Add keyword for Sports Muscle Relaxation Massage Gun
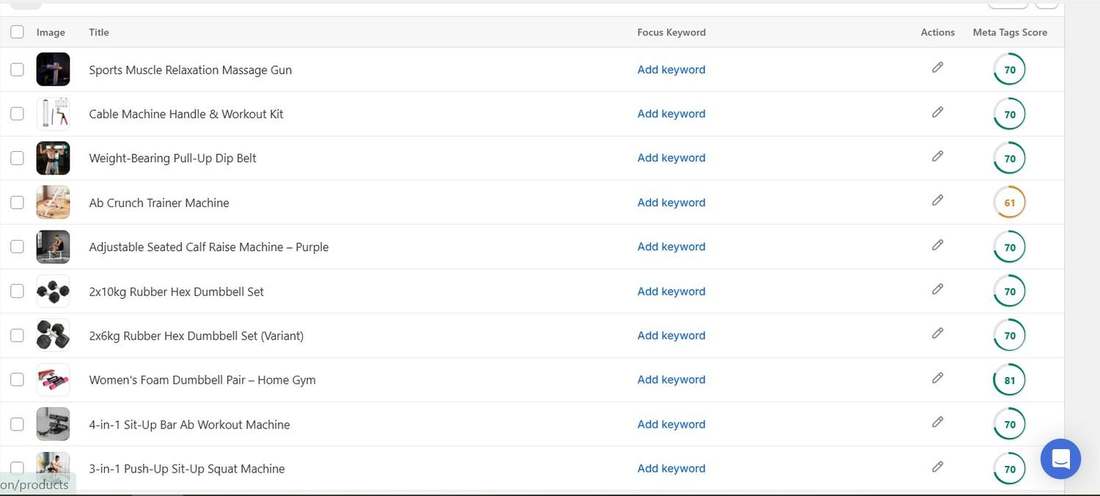 [x=671, y=69]
